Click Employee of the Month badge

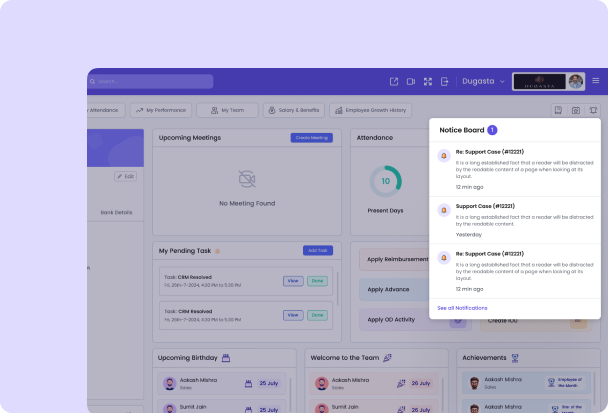565,382
